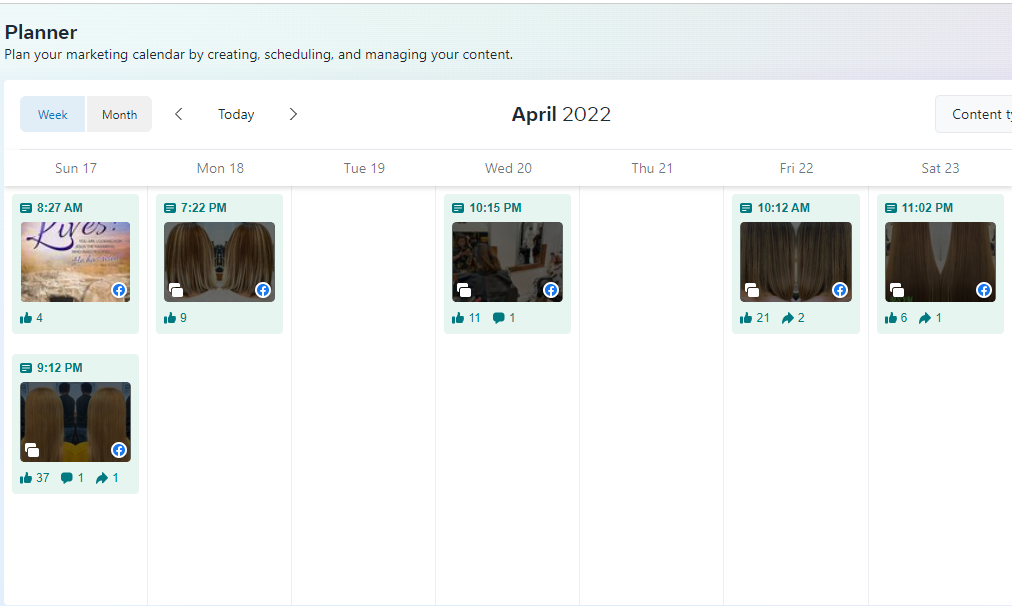Open the Content type filter dropdown
Screen dimensions: 1012x606
pos(974,114)
